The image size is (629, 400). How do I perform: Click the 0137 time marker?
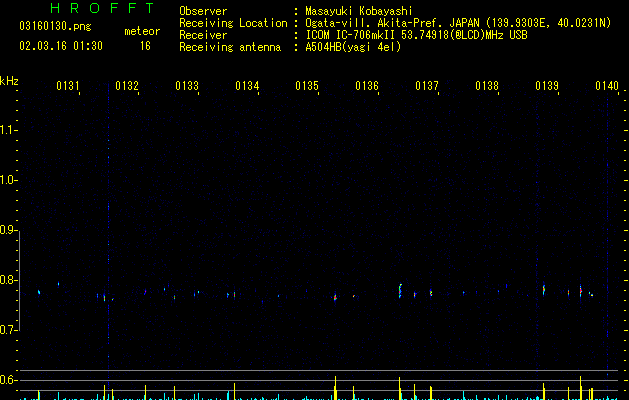tap(427, 86)
